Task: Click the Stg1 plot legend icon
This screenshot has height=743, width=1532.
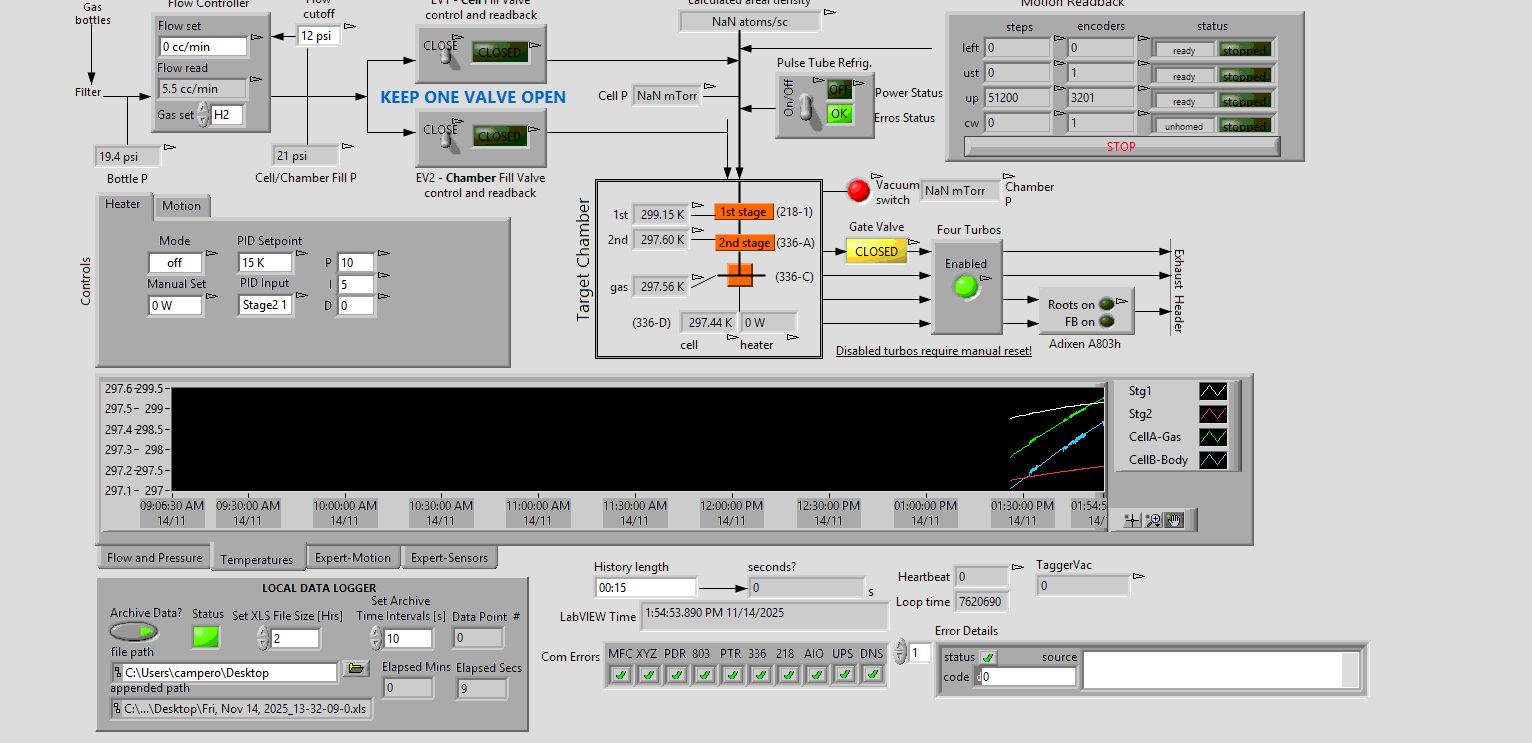Action: point(1212,391)
